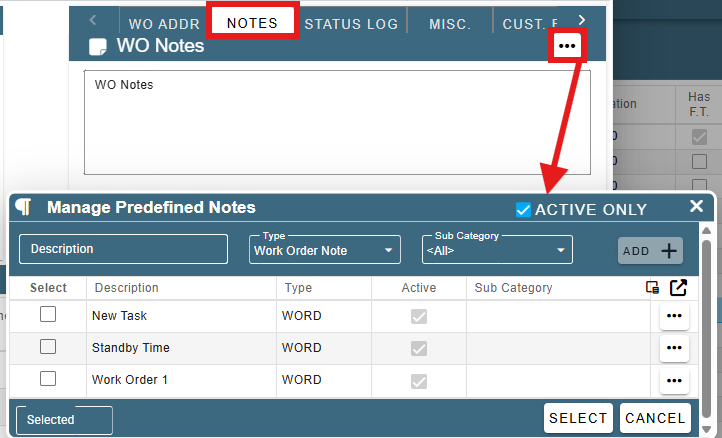Switch to the MISC. tab
The image size is (722, 438).
coord(450,23)
